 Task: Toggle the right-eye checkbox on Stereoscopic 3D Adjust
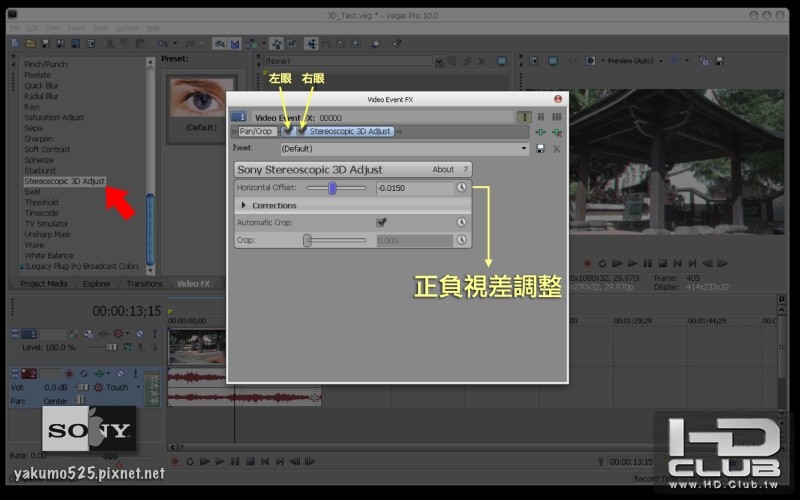click(x=302, y=131)
